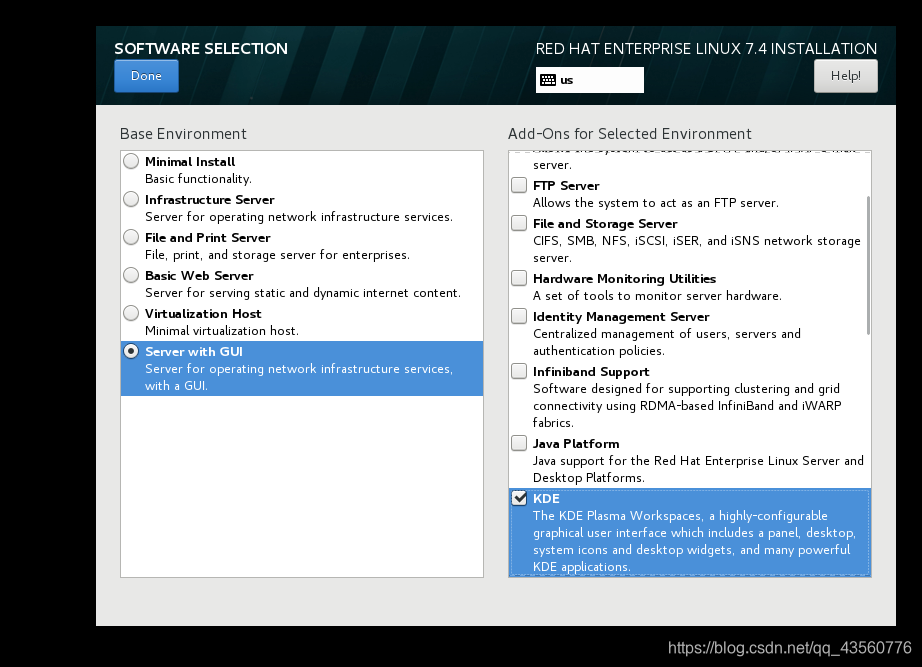Click the 'Basic Web Server' label
The image size is (922, 667).
click(x=199, y=276)
